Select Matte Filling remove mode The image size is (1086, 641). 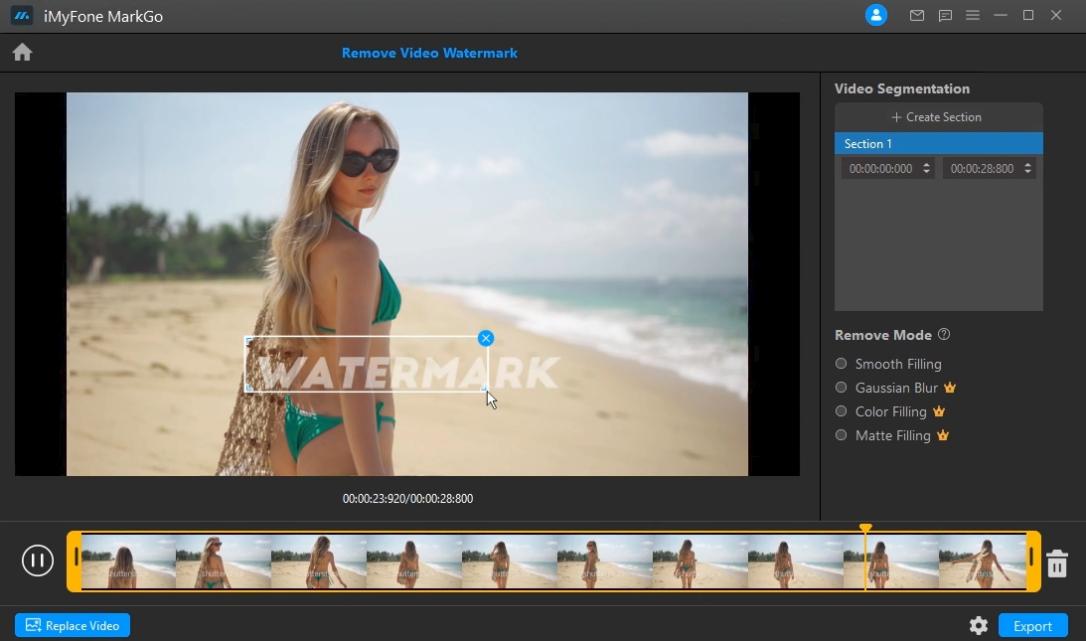point(841,436)
